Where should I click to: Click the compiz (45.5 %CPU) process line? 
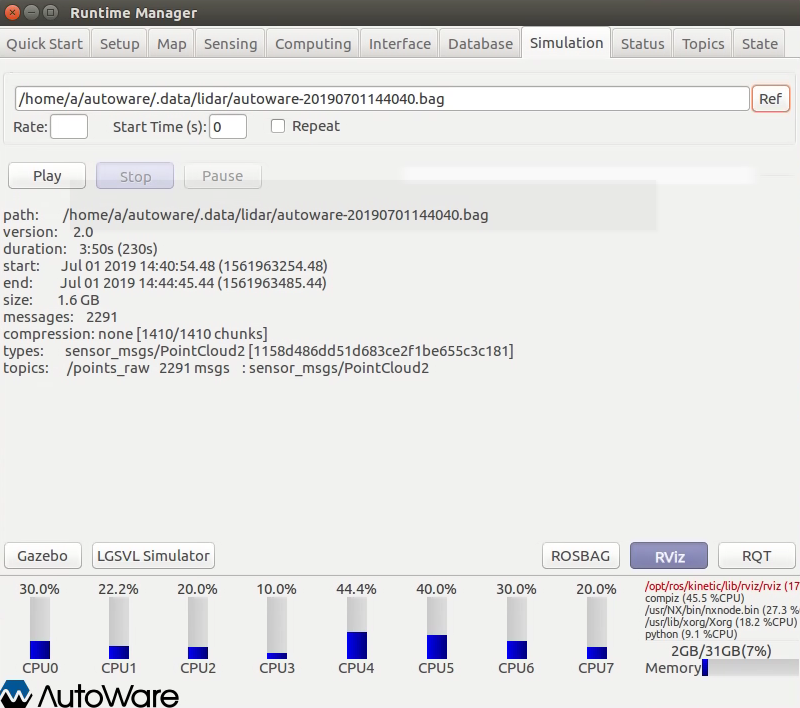pos(694,598)
